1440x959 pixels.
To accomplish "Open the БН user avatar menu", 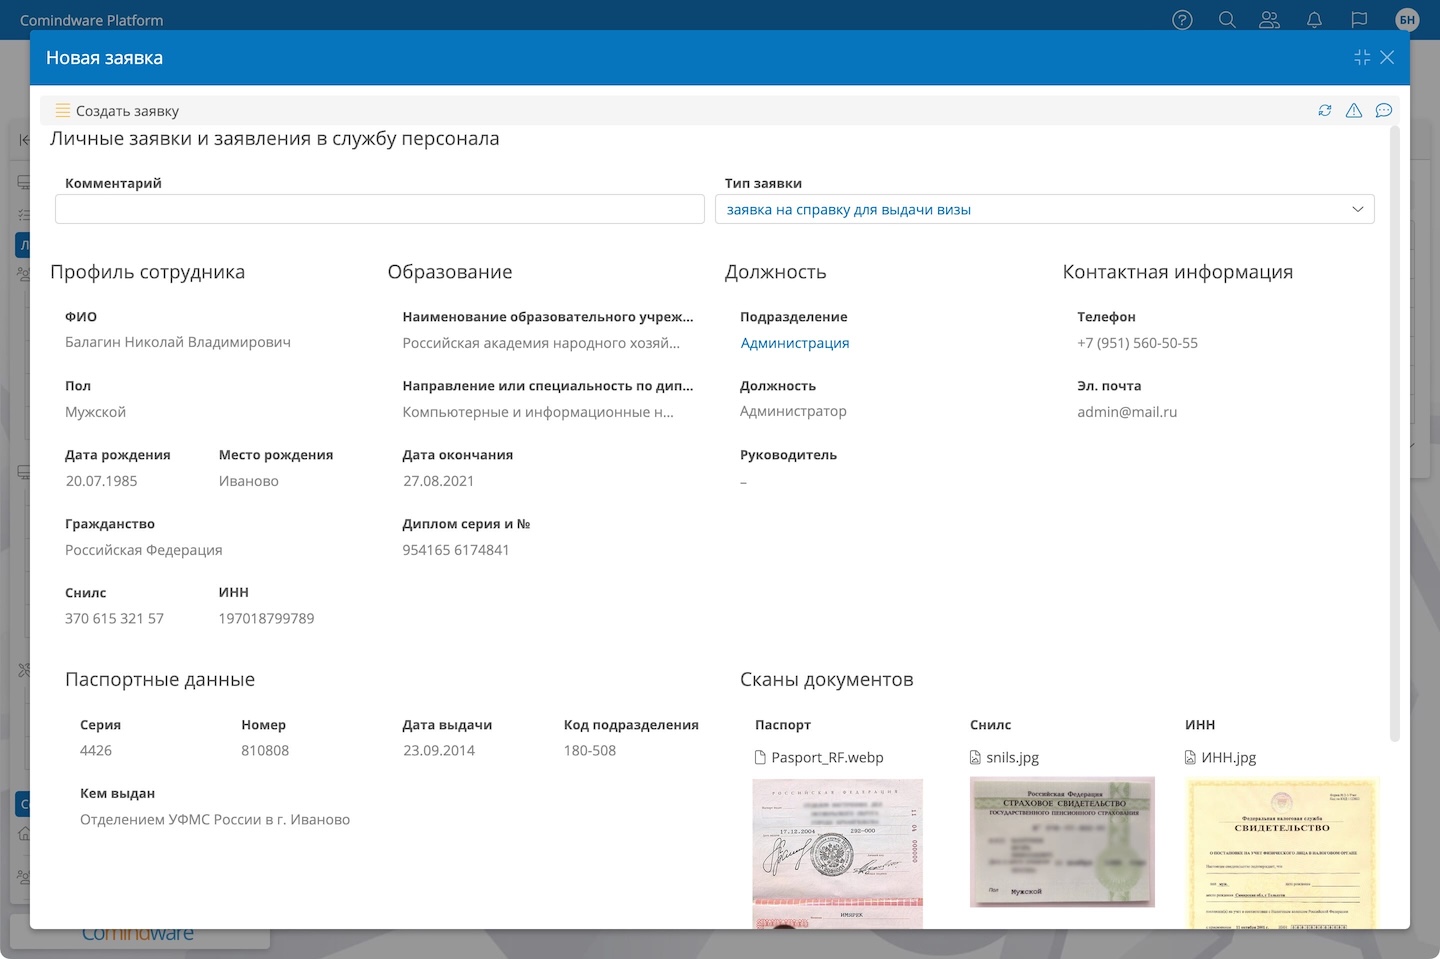I will coord(1407,20).
